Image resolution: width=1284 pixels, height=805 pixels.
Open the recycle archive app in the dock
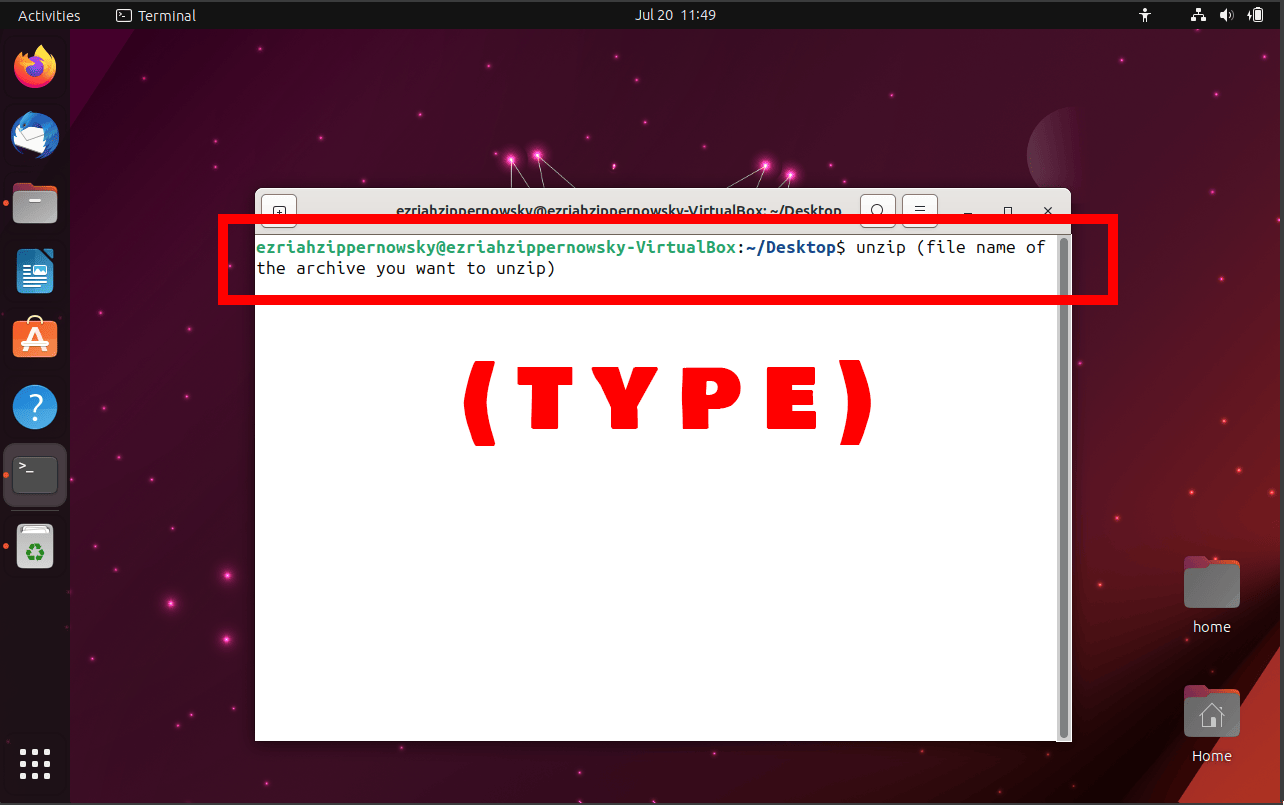[35, 546]
